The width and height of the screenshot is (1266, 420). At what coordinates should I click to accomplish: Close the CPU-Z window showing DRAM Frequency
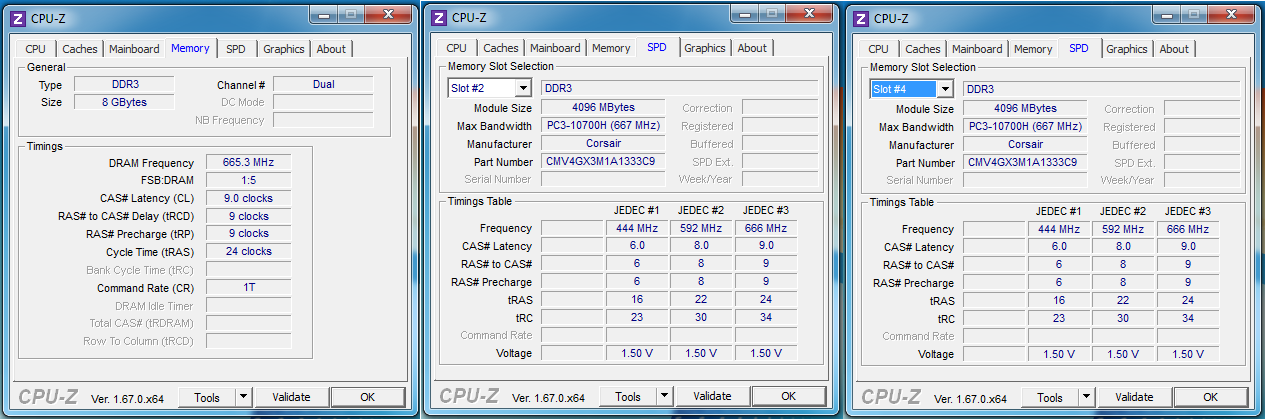389,14
